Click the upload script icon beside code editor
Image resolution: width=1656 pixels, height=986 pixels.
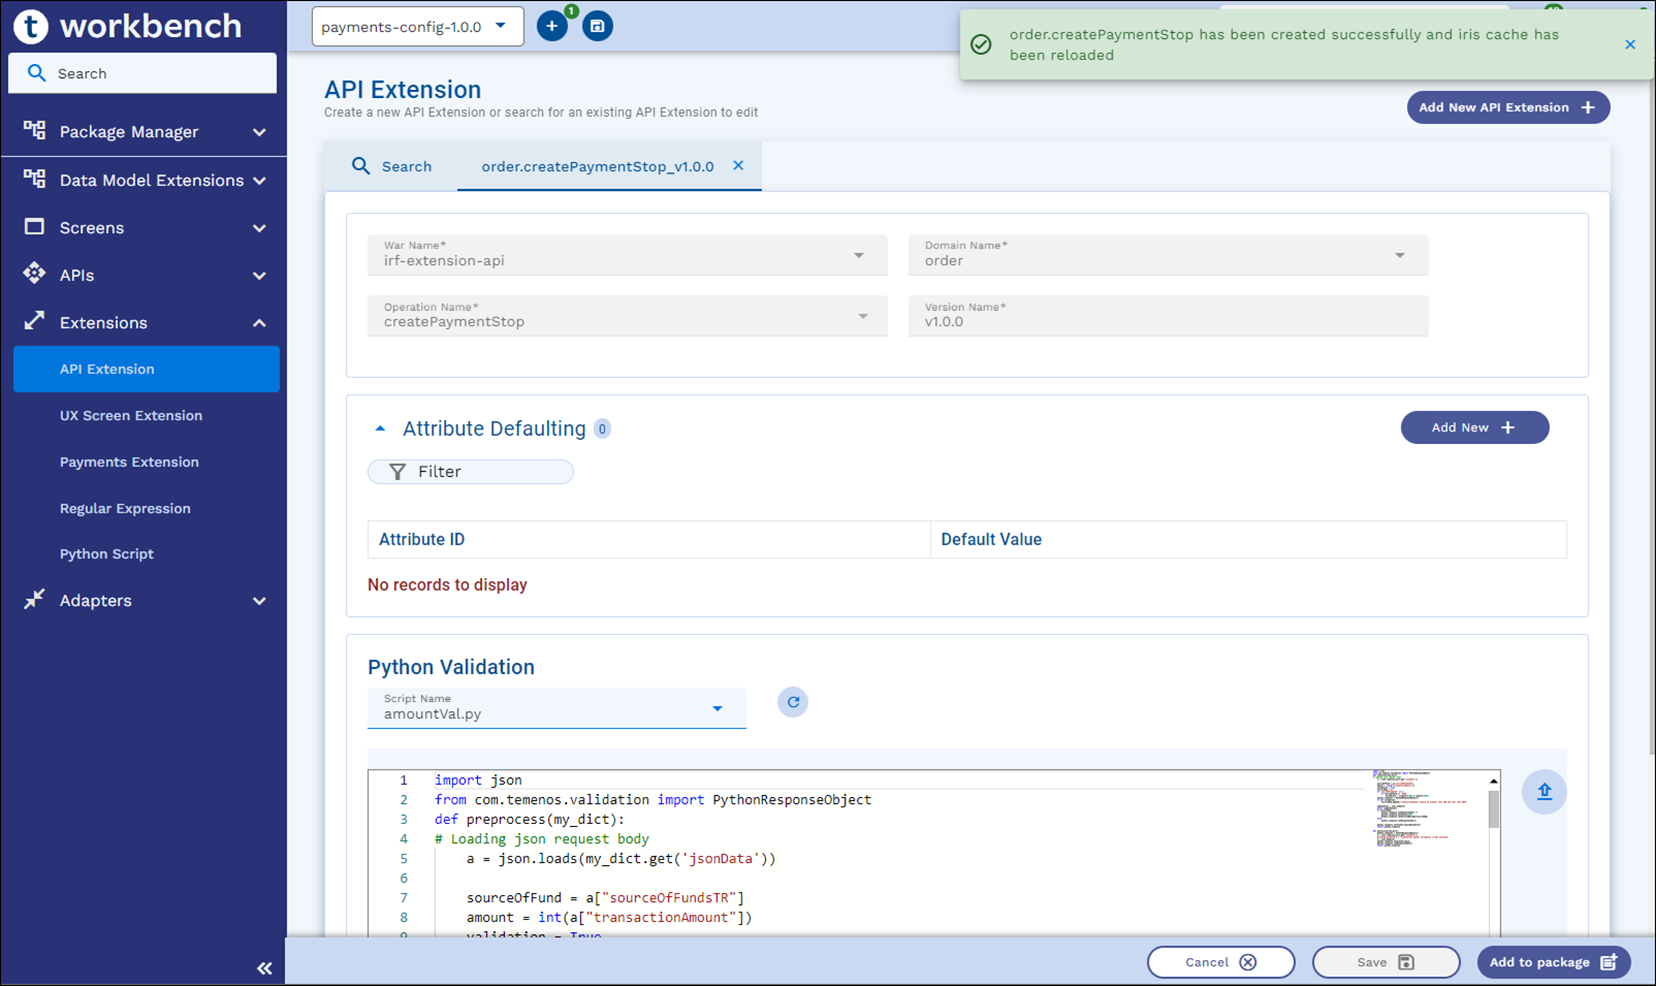tap(1543, 792)
